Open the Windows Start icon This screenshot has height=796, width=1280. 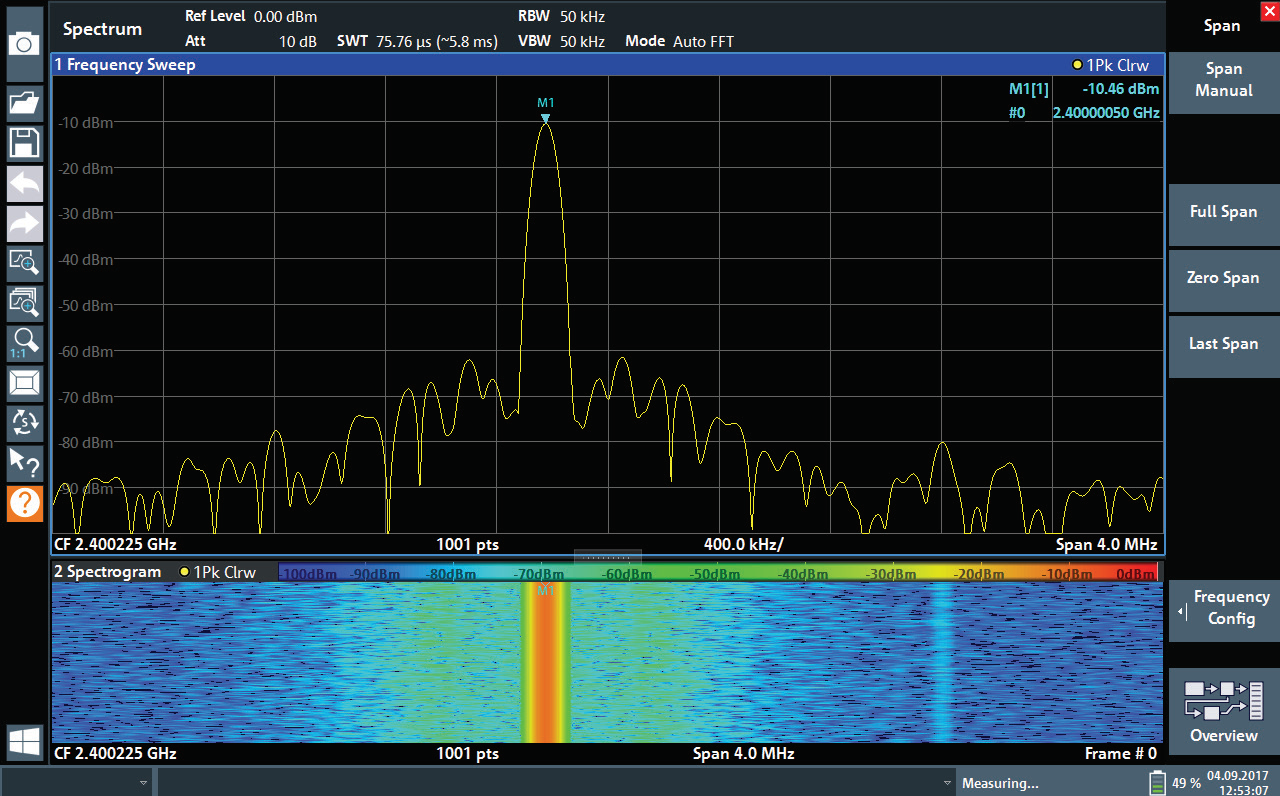24,741
